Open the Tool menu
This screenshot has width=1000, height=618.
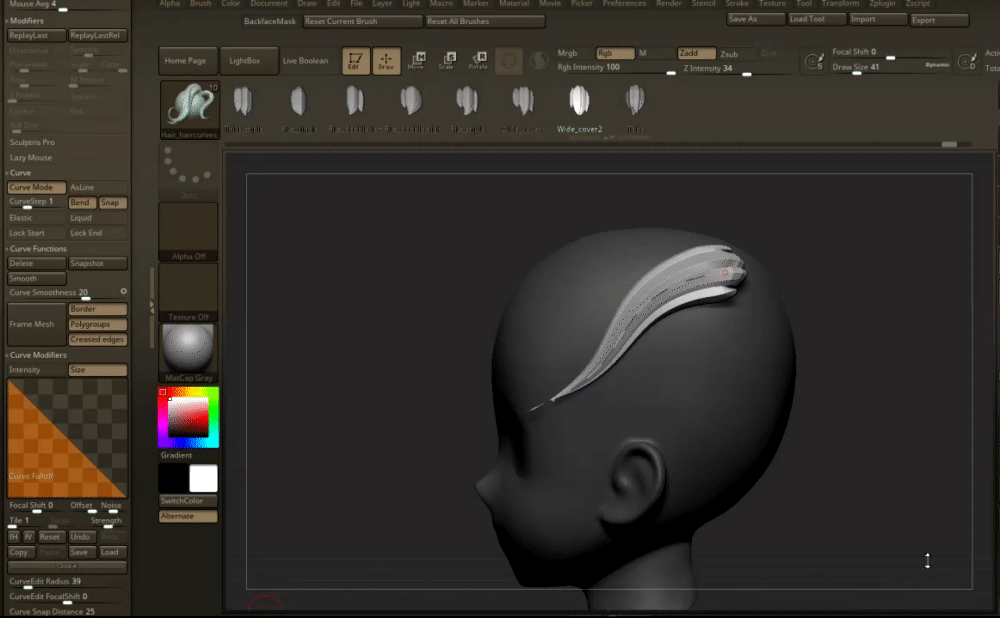[x=804, y=4]
